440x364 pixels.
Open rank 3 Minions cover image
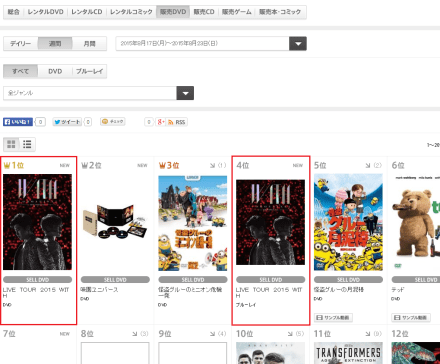193,223
